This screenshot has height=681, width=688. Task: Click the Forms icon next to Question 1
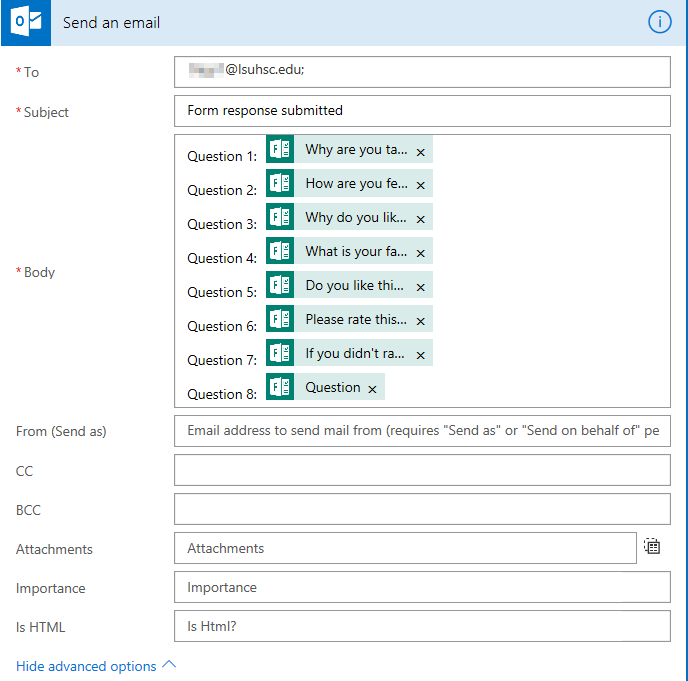pos(280,150)
